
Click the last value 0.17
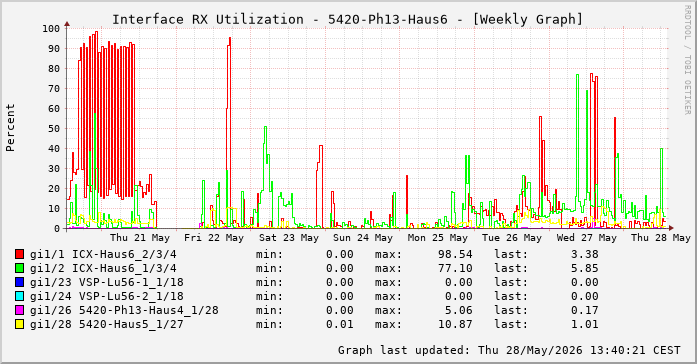point(585,310)
